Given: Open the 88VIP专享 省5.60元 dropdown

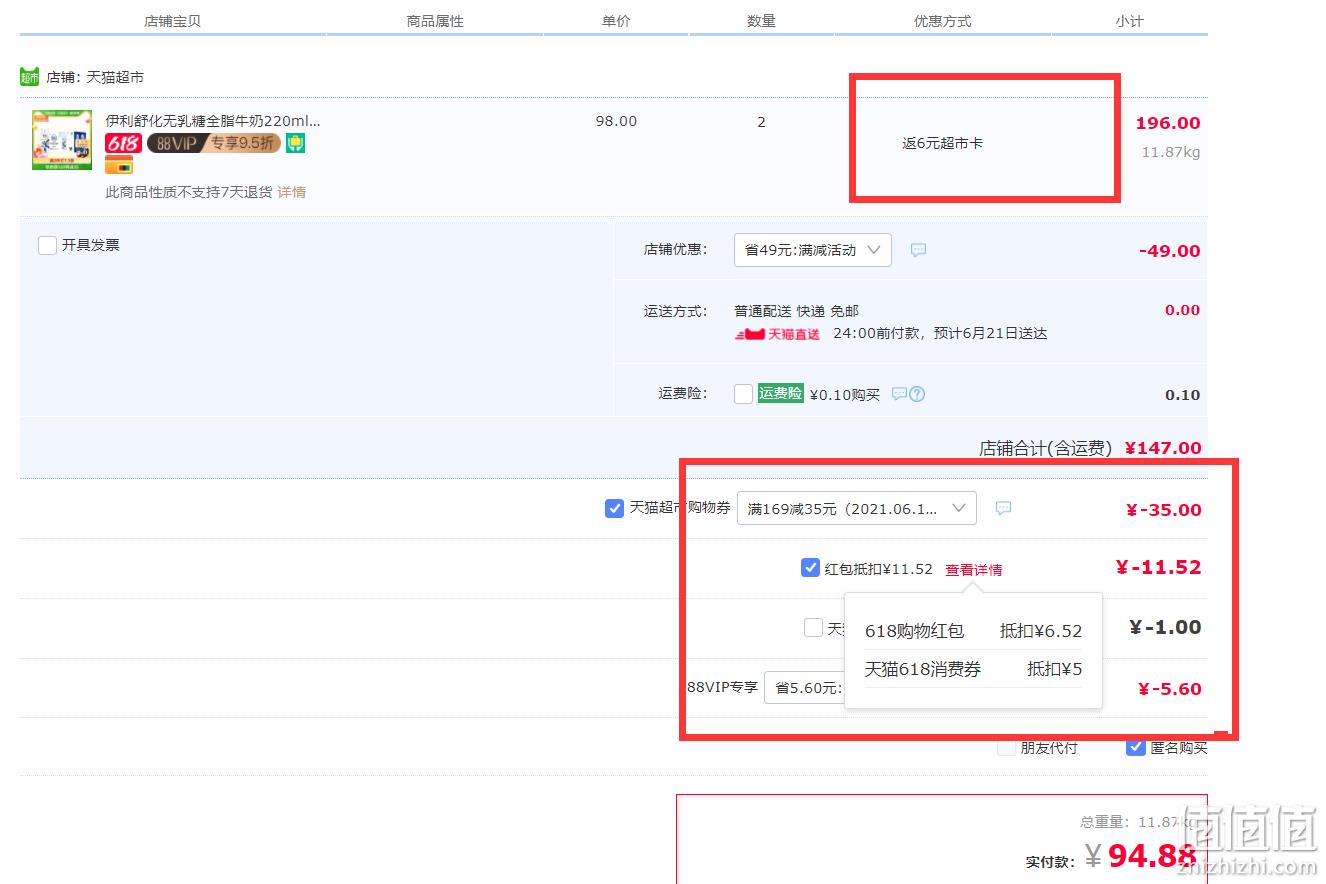Looking at the screenshot, I should tap(805, 688).
